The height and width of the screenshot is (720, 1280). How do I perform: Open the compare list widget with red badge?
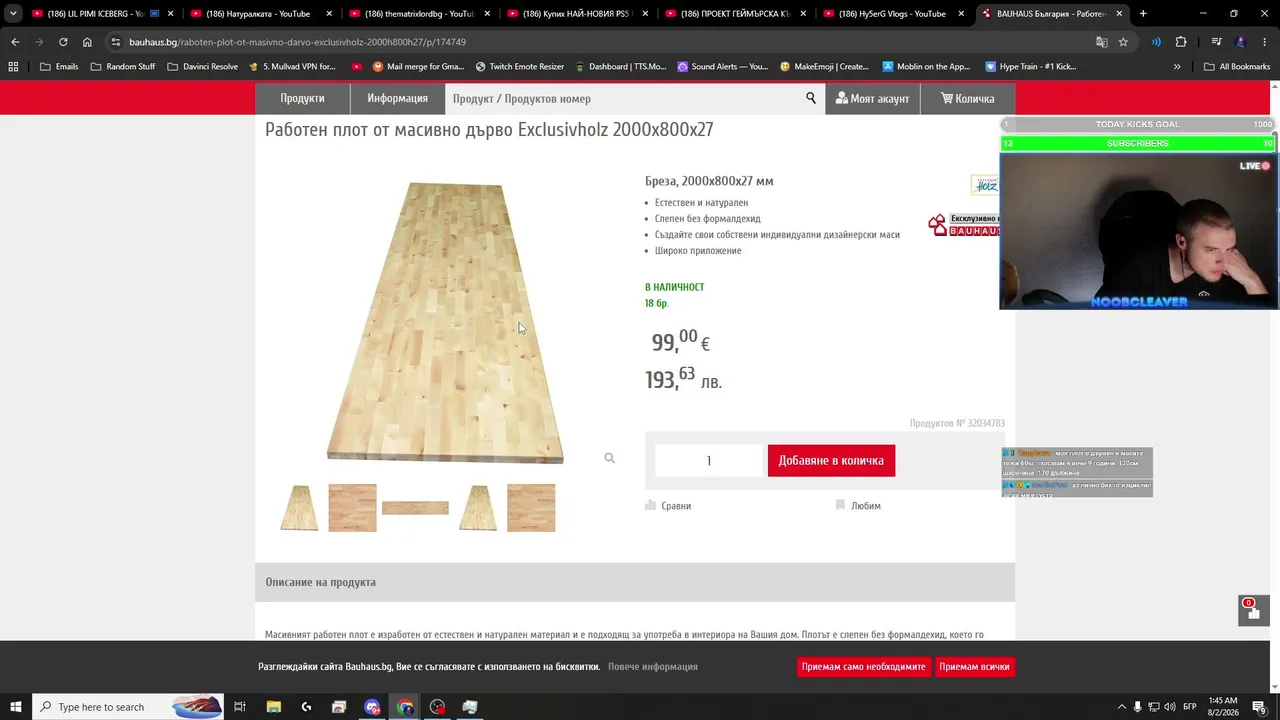pyautogui.click(x=1254, y=610)
